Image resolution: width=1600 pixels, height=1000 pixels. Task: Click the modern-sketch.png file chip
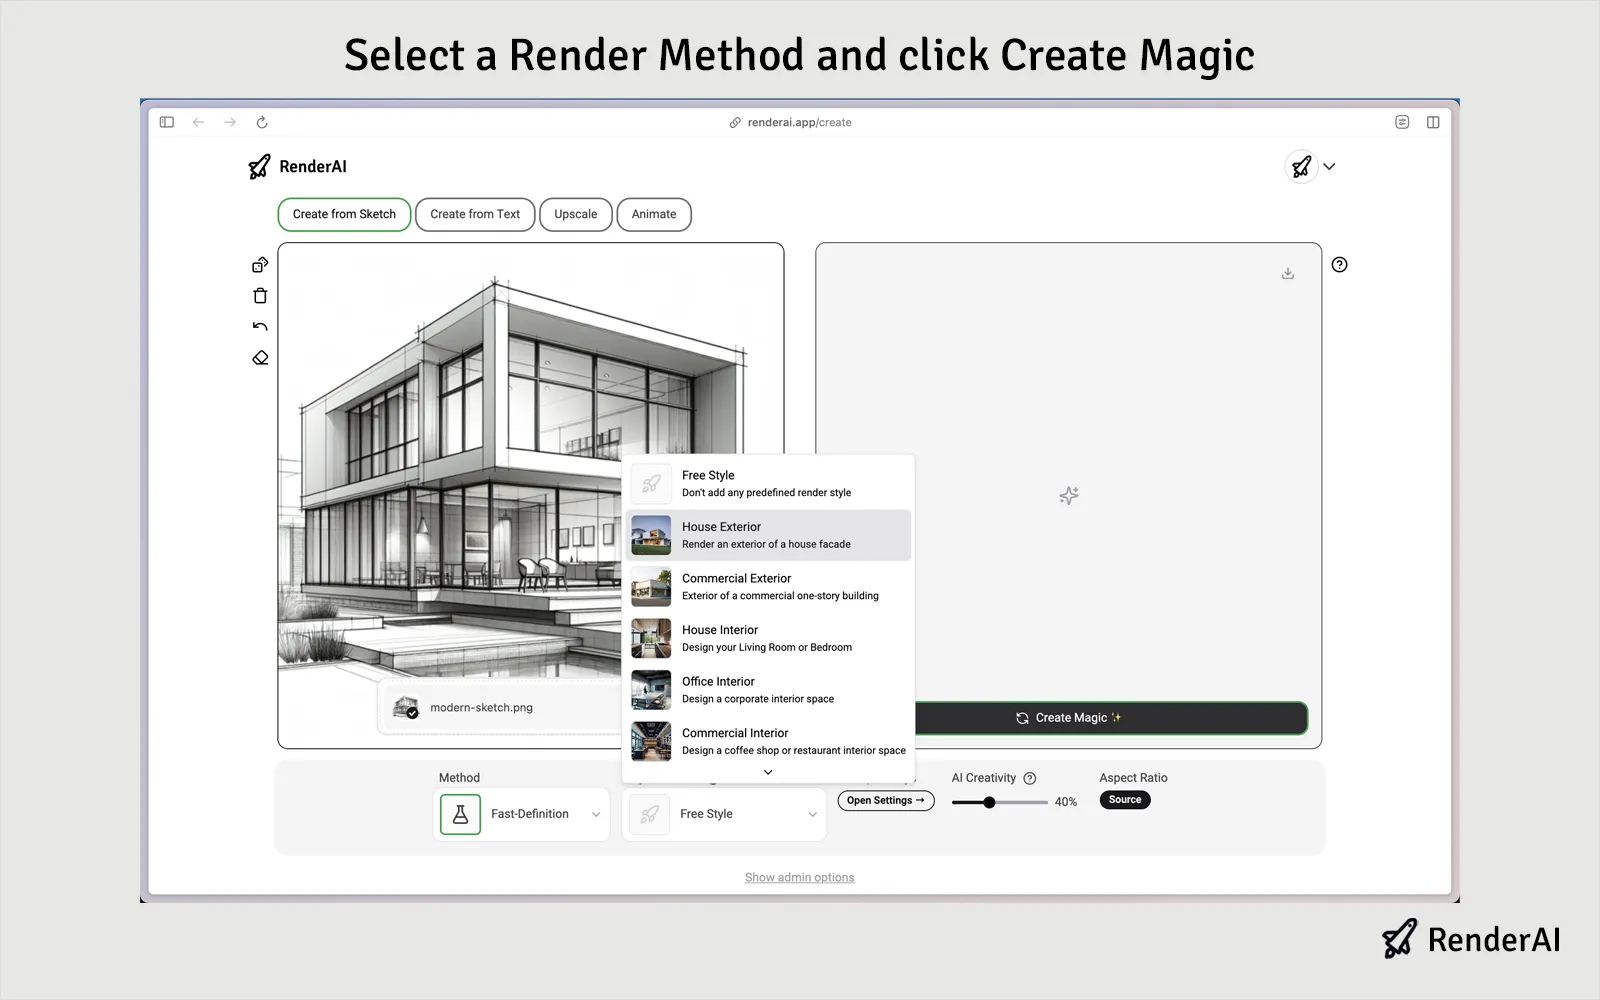coord(481,707)
